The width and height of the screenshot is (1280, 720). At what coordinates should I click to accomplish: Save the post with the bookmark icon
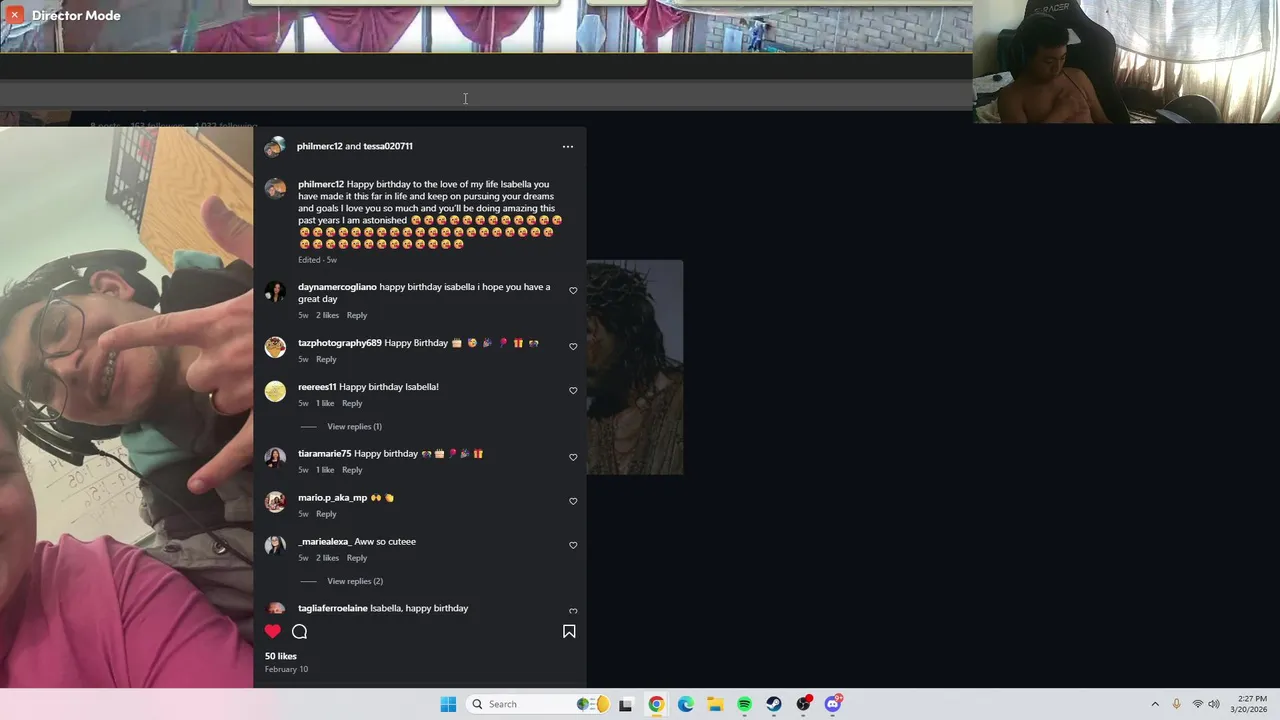pos(569,631)
